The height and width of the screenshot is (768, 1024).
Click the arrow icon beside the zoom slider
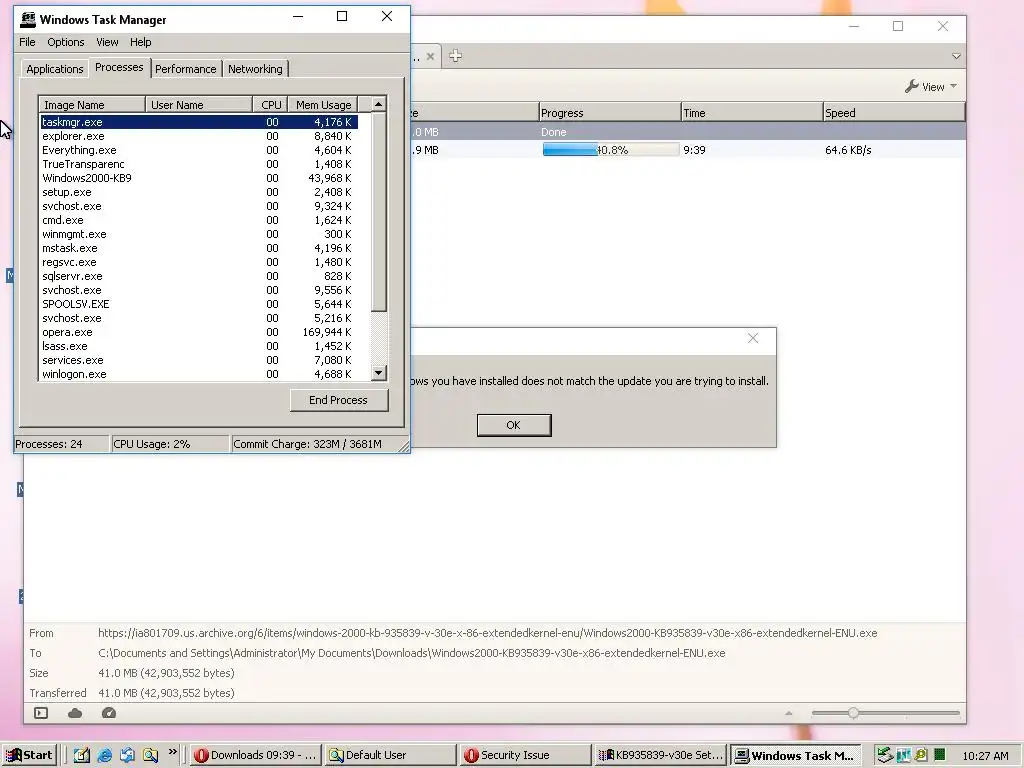(x=789, y=714)
